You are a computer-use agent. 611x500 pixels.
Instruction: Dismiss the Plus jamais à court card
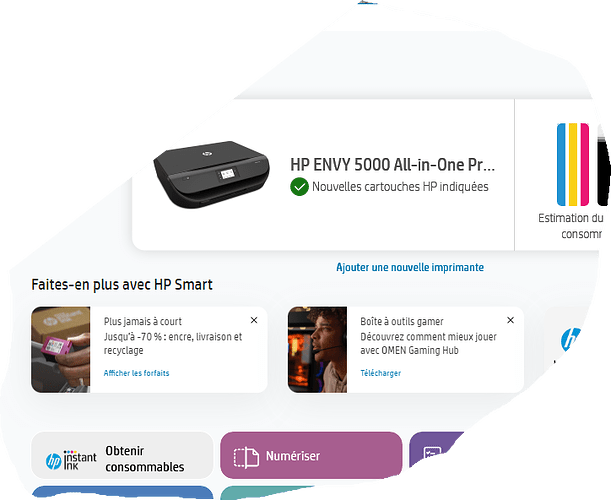point(254,320)
